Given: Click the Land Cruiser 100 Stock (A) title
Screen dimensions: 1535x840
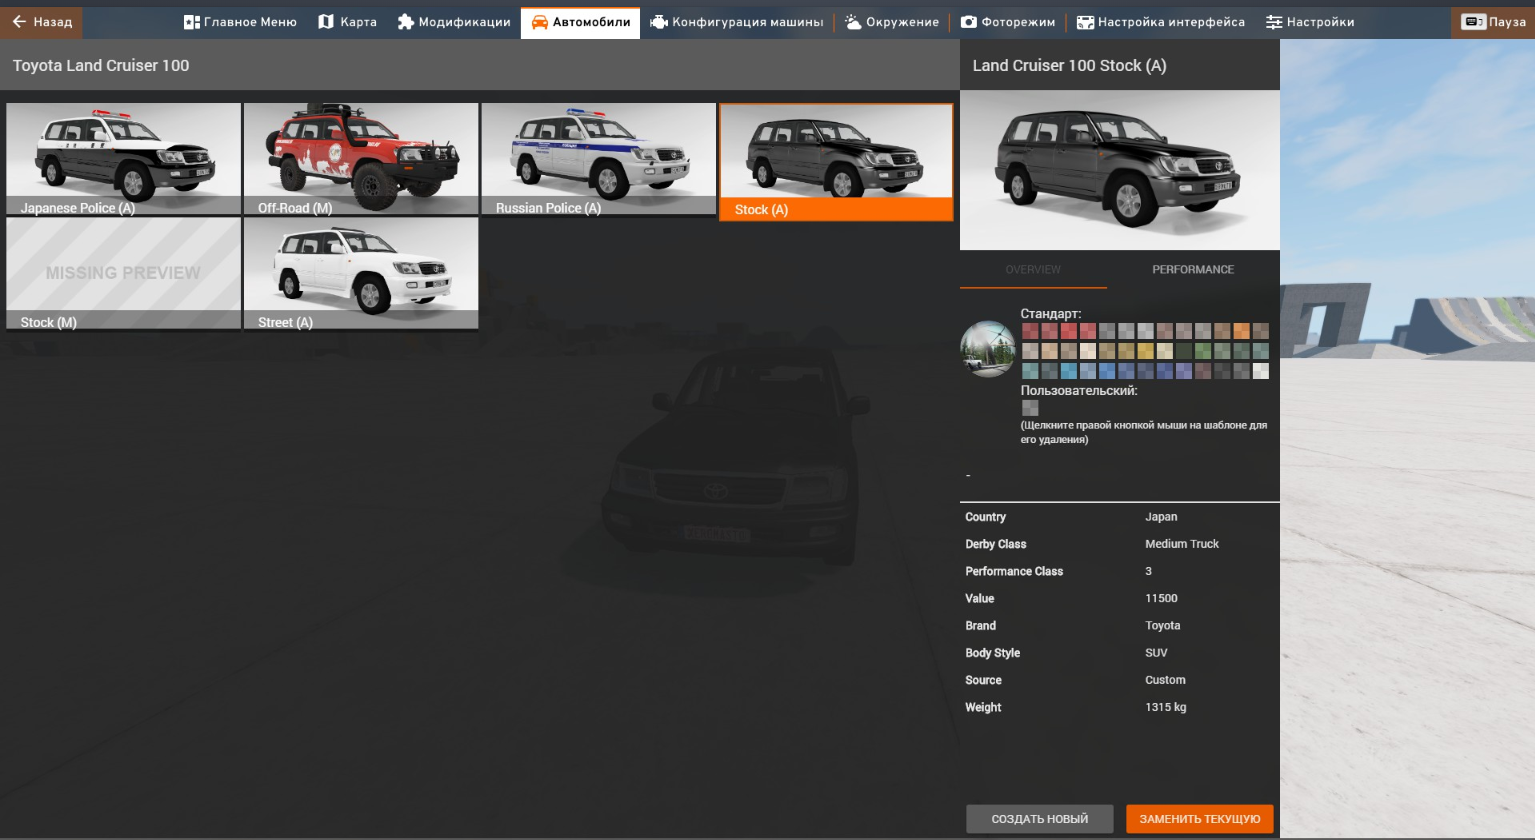Looking at the screenshot, I should [1069, 65].
